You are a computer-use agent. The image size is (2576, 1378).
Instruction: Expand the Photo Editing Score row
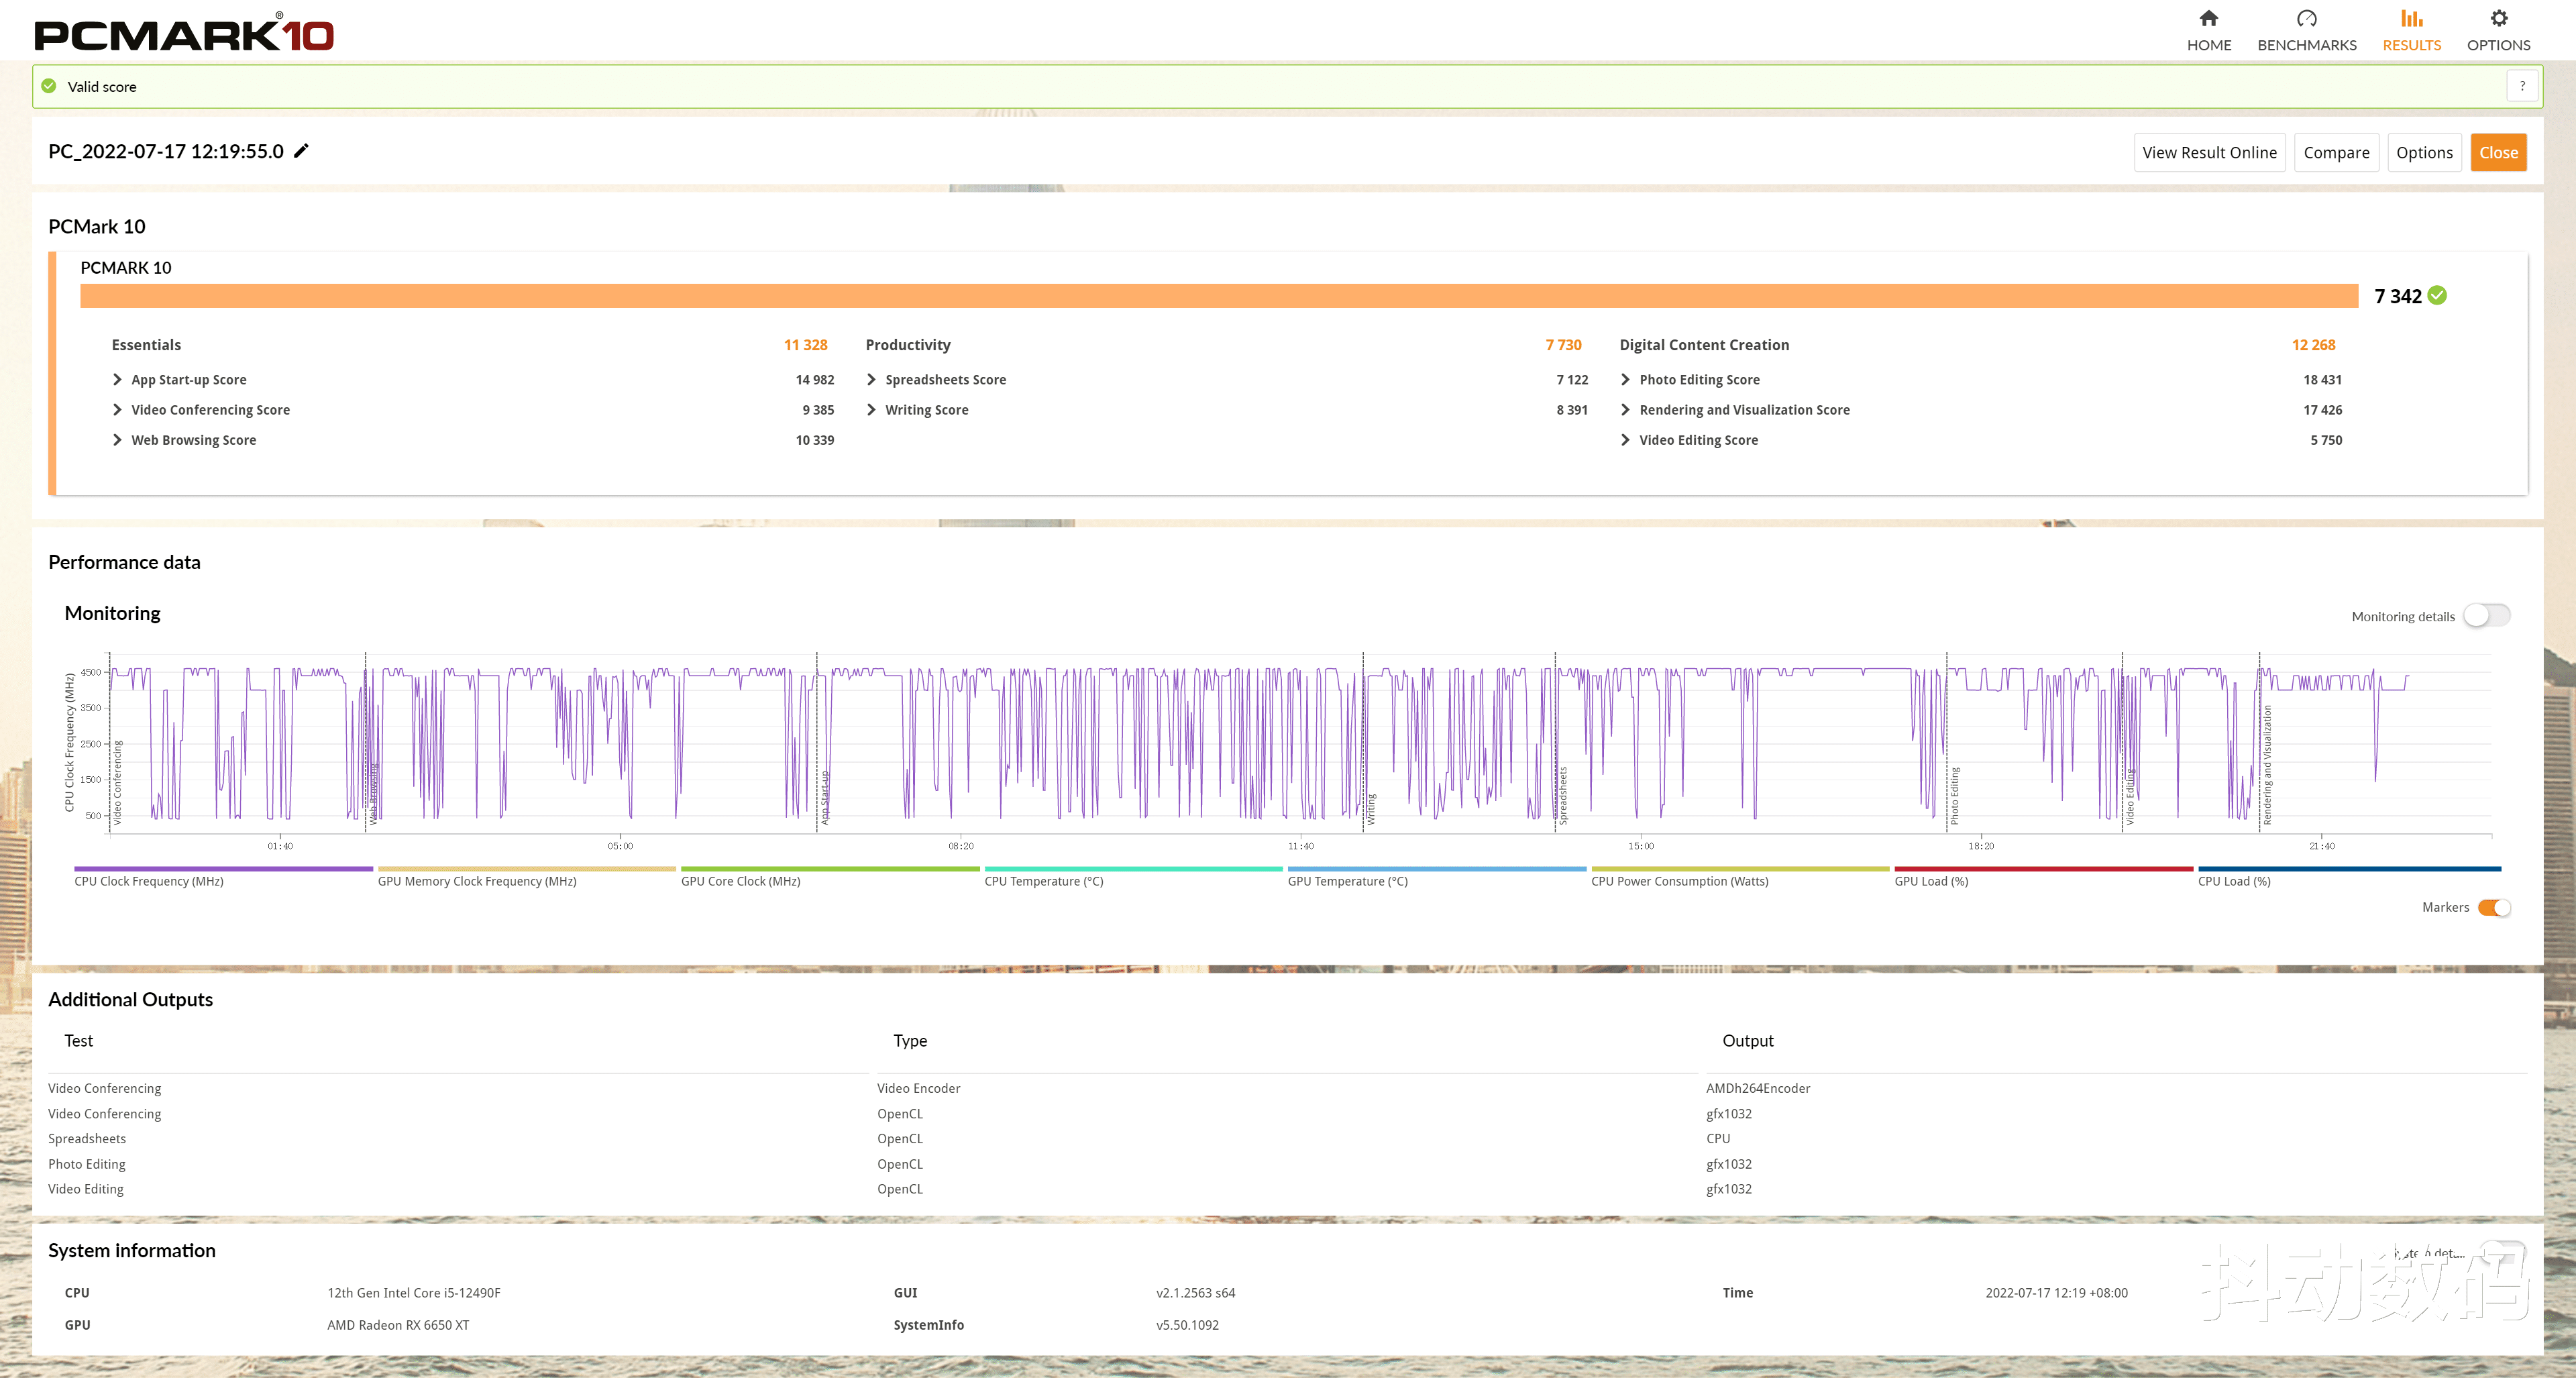click(1625, 380)
